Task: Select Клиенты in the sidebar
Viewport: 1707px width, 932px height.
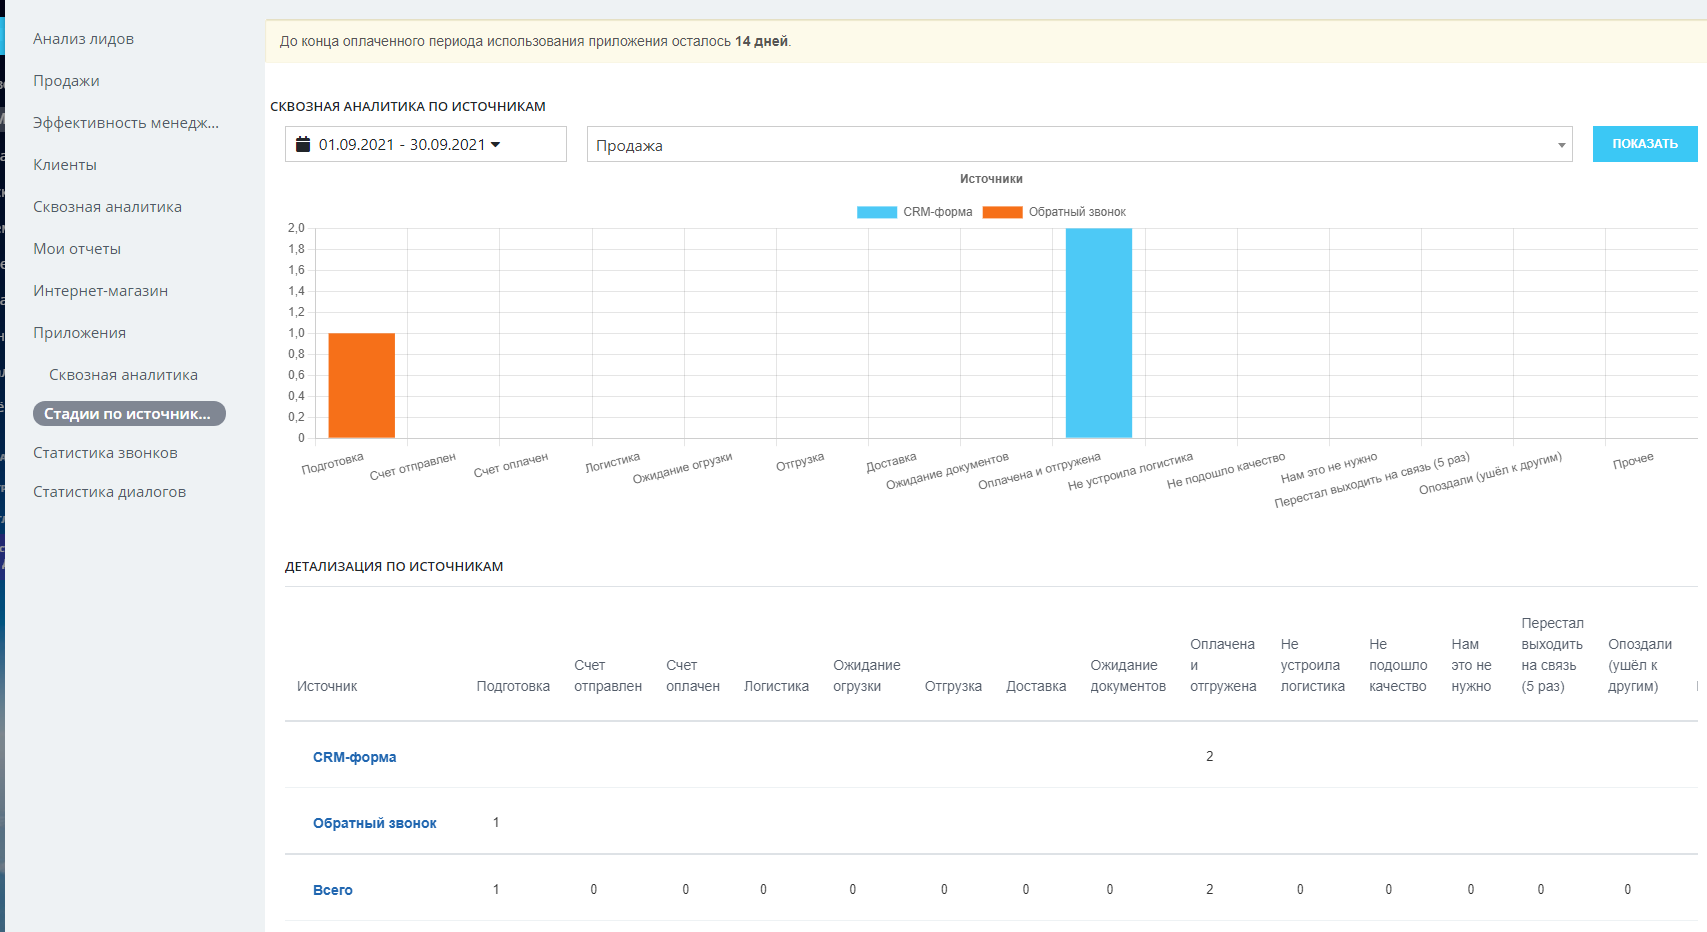Action: click(65, 165)
